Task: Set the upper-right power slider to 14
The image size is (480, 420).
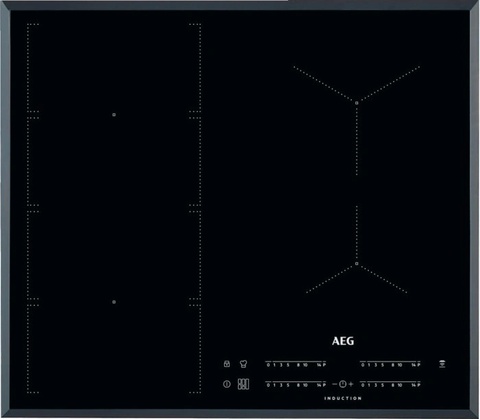Action: (414, 365)
